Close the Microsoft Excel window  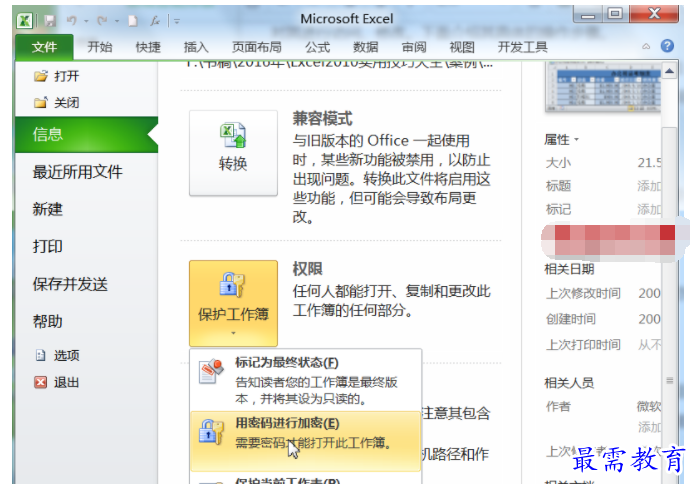(655, 14)
